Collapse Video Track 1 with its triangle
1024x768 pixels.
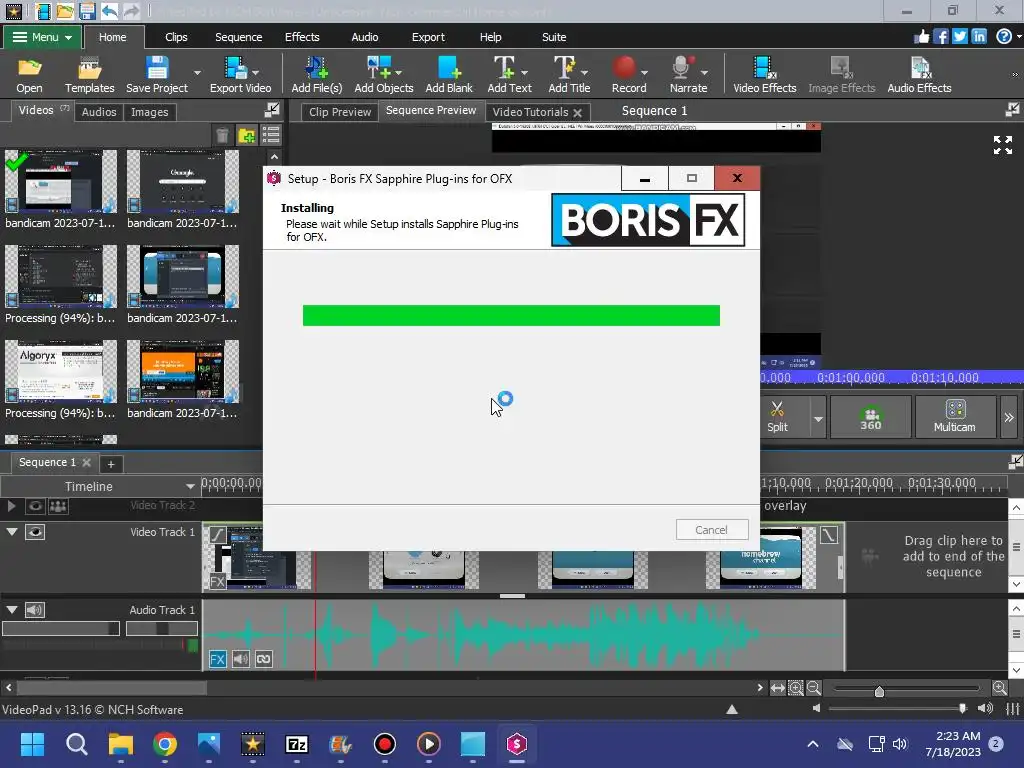12,532
